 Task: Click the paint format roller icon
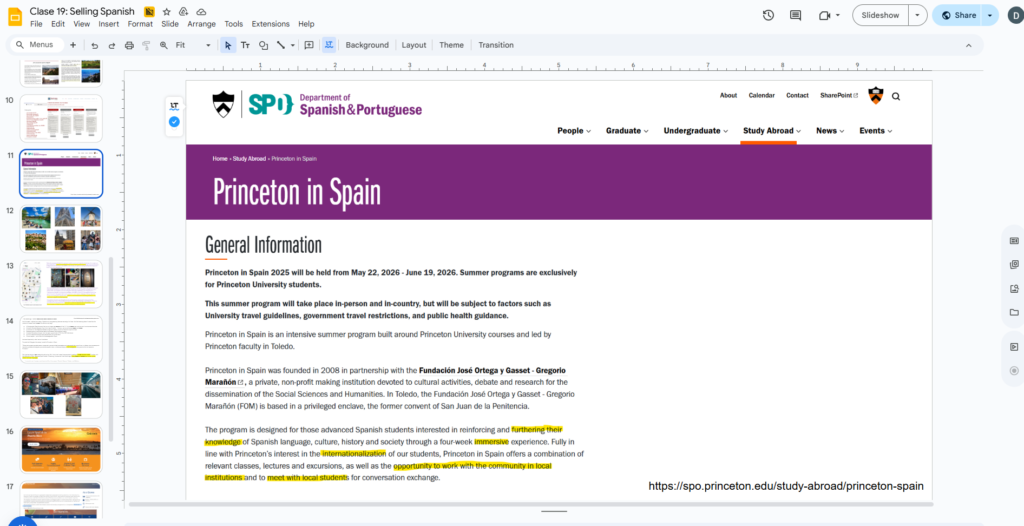point(146,45)
